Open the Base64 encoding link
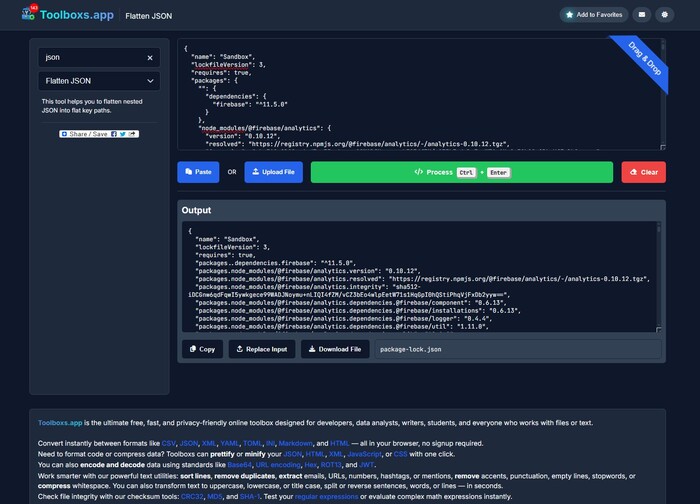This screenshot has width=700, height=504. tap(239, 465)
